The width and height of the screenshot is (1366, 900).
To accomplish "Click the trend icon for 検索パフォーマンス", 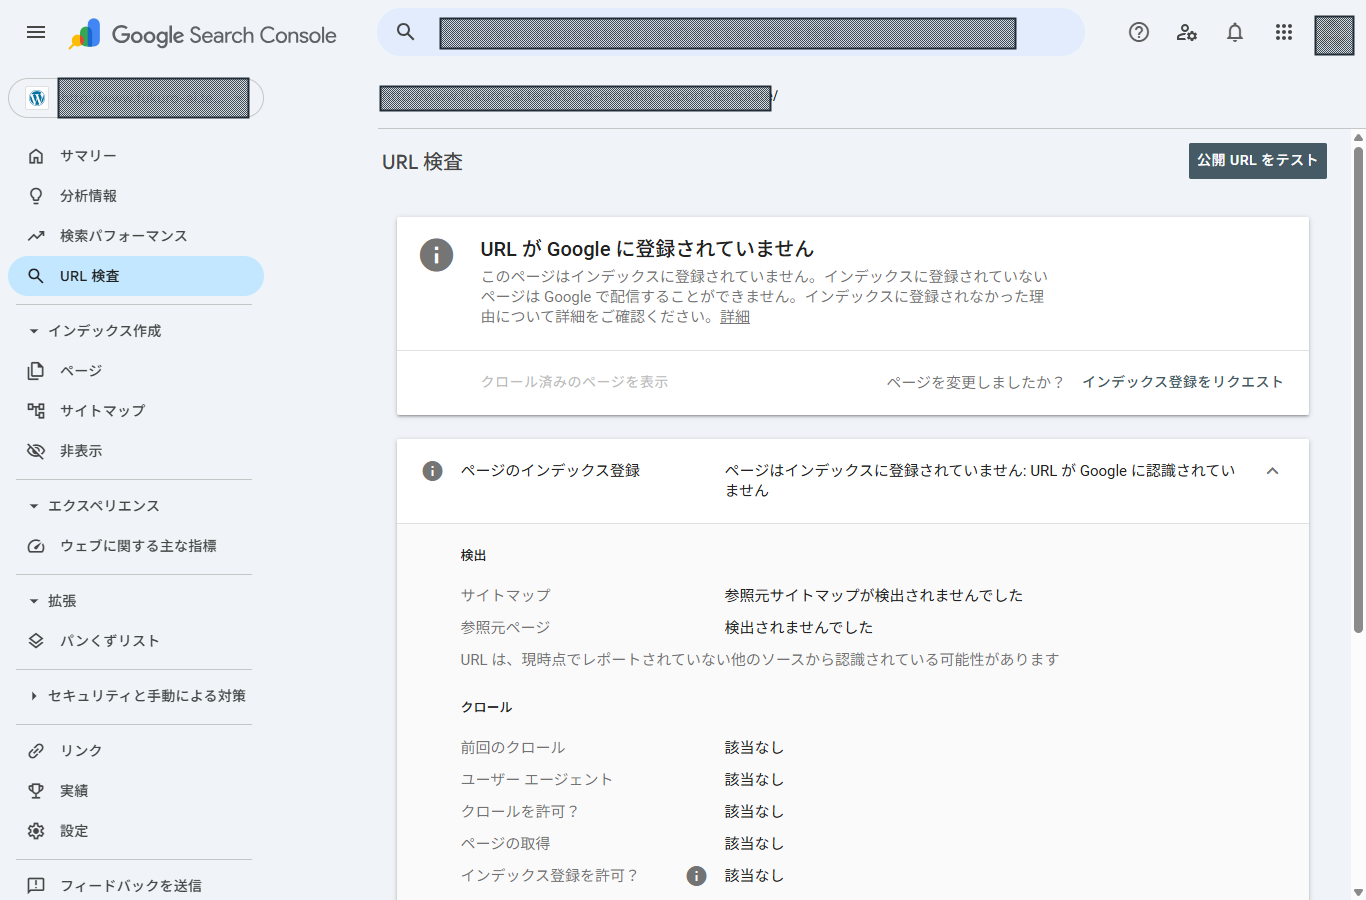I will (x=36, y=236).
